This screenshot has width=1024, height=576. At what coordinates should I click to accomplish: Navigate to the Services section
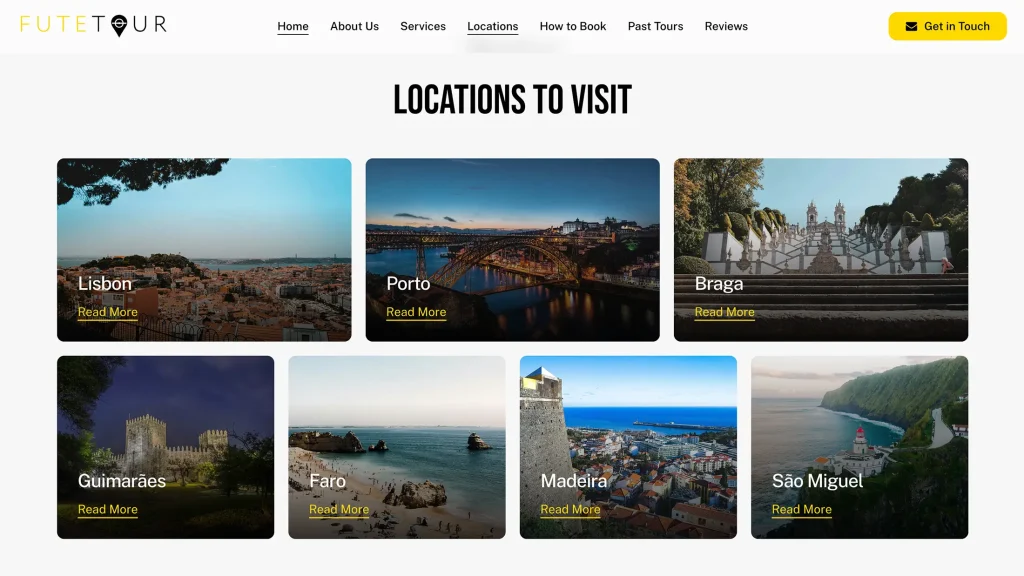click(423, 26)
